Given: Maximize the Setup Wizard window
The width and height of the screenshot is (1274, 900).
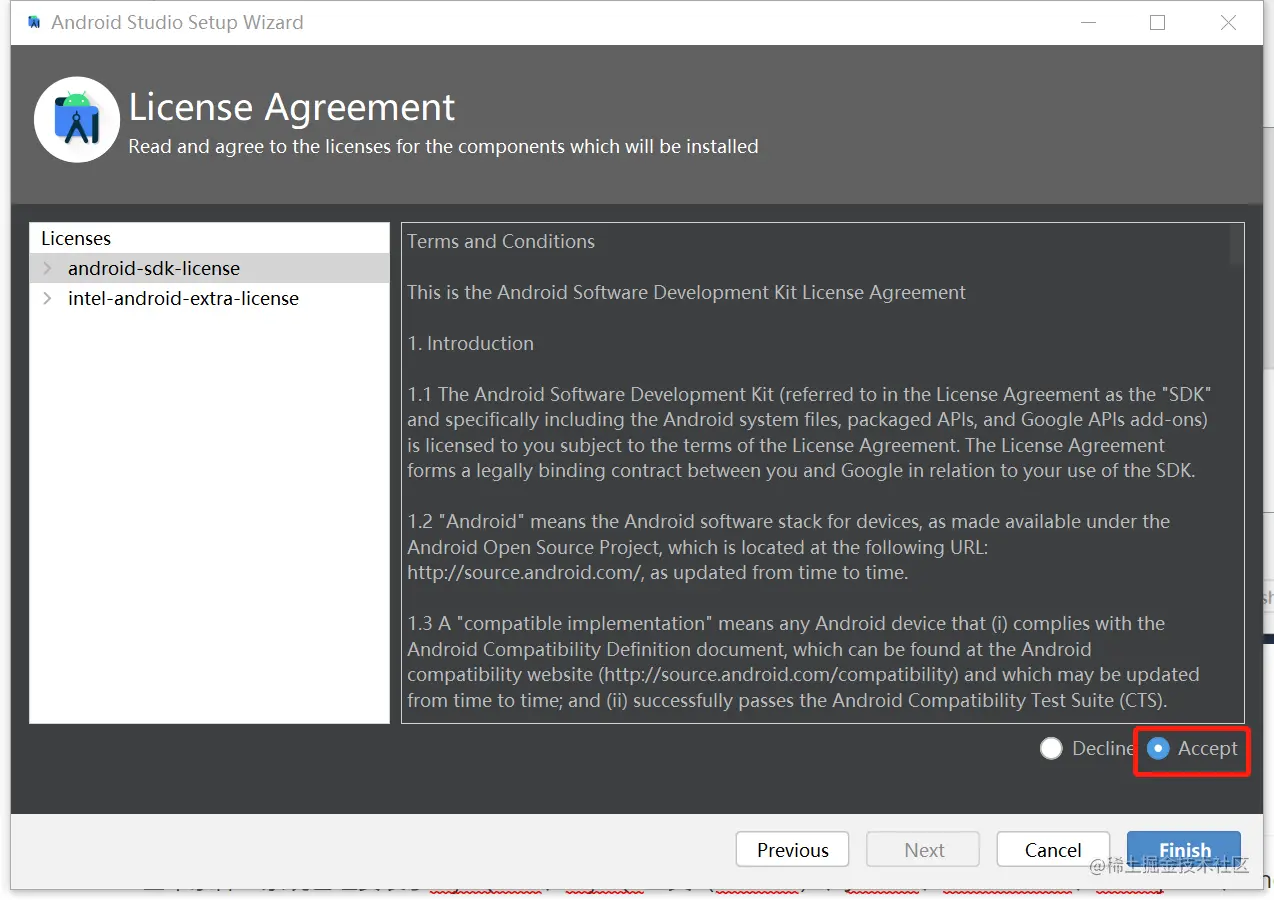Looking at the screenshot, I should tap(1157, 22).
